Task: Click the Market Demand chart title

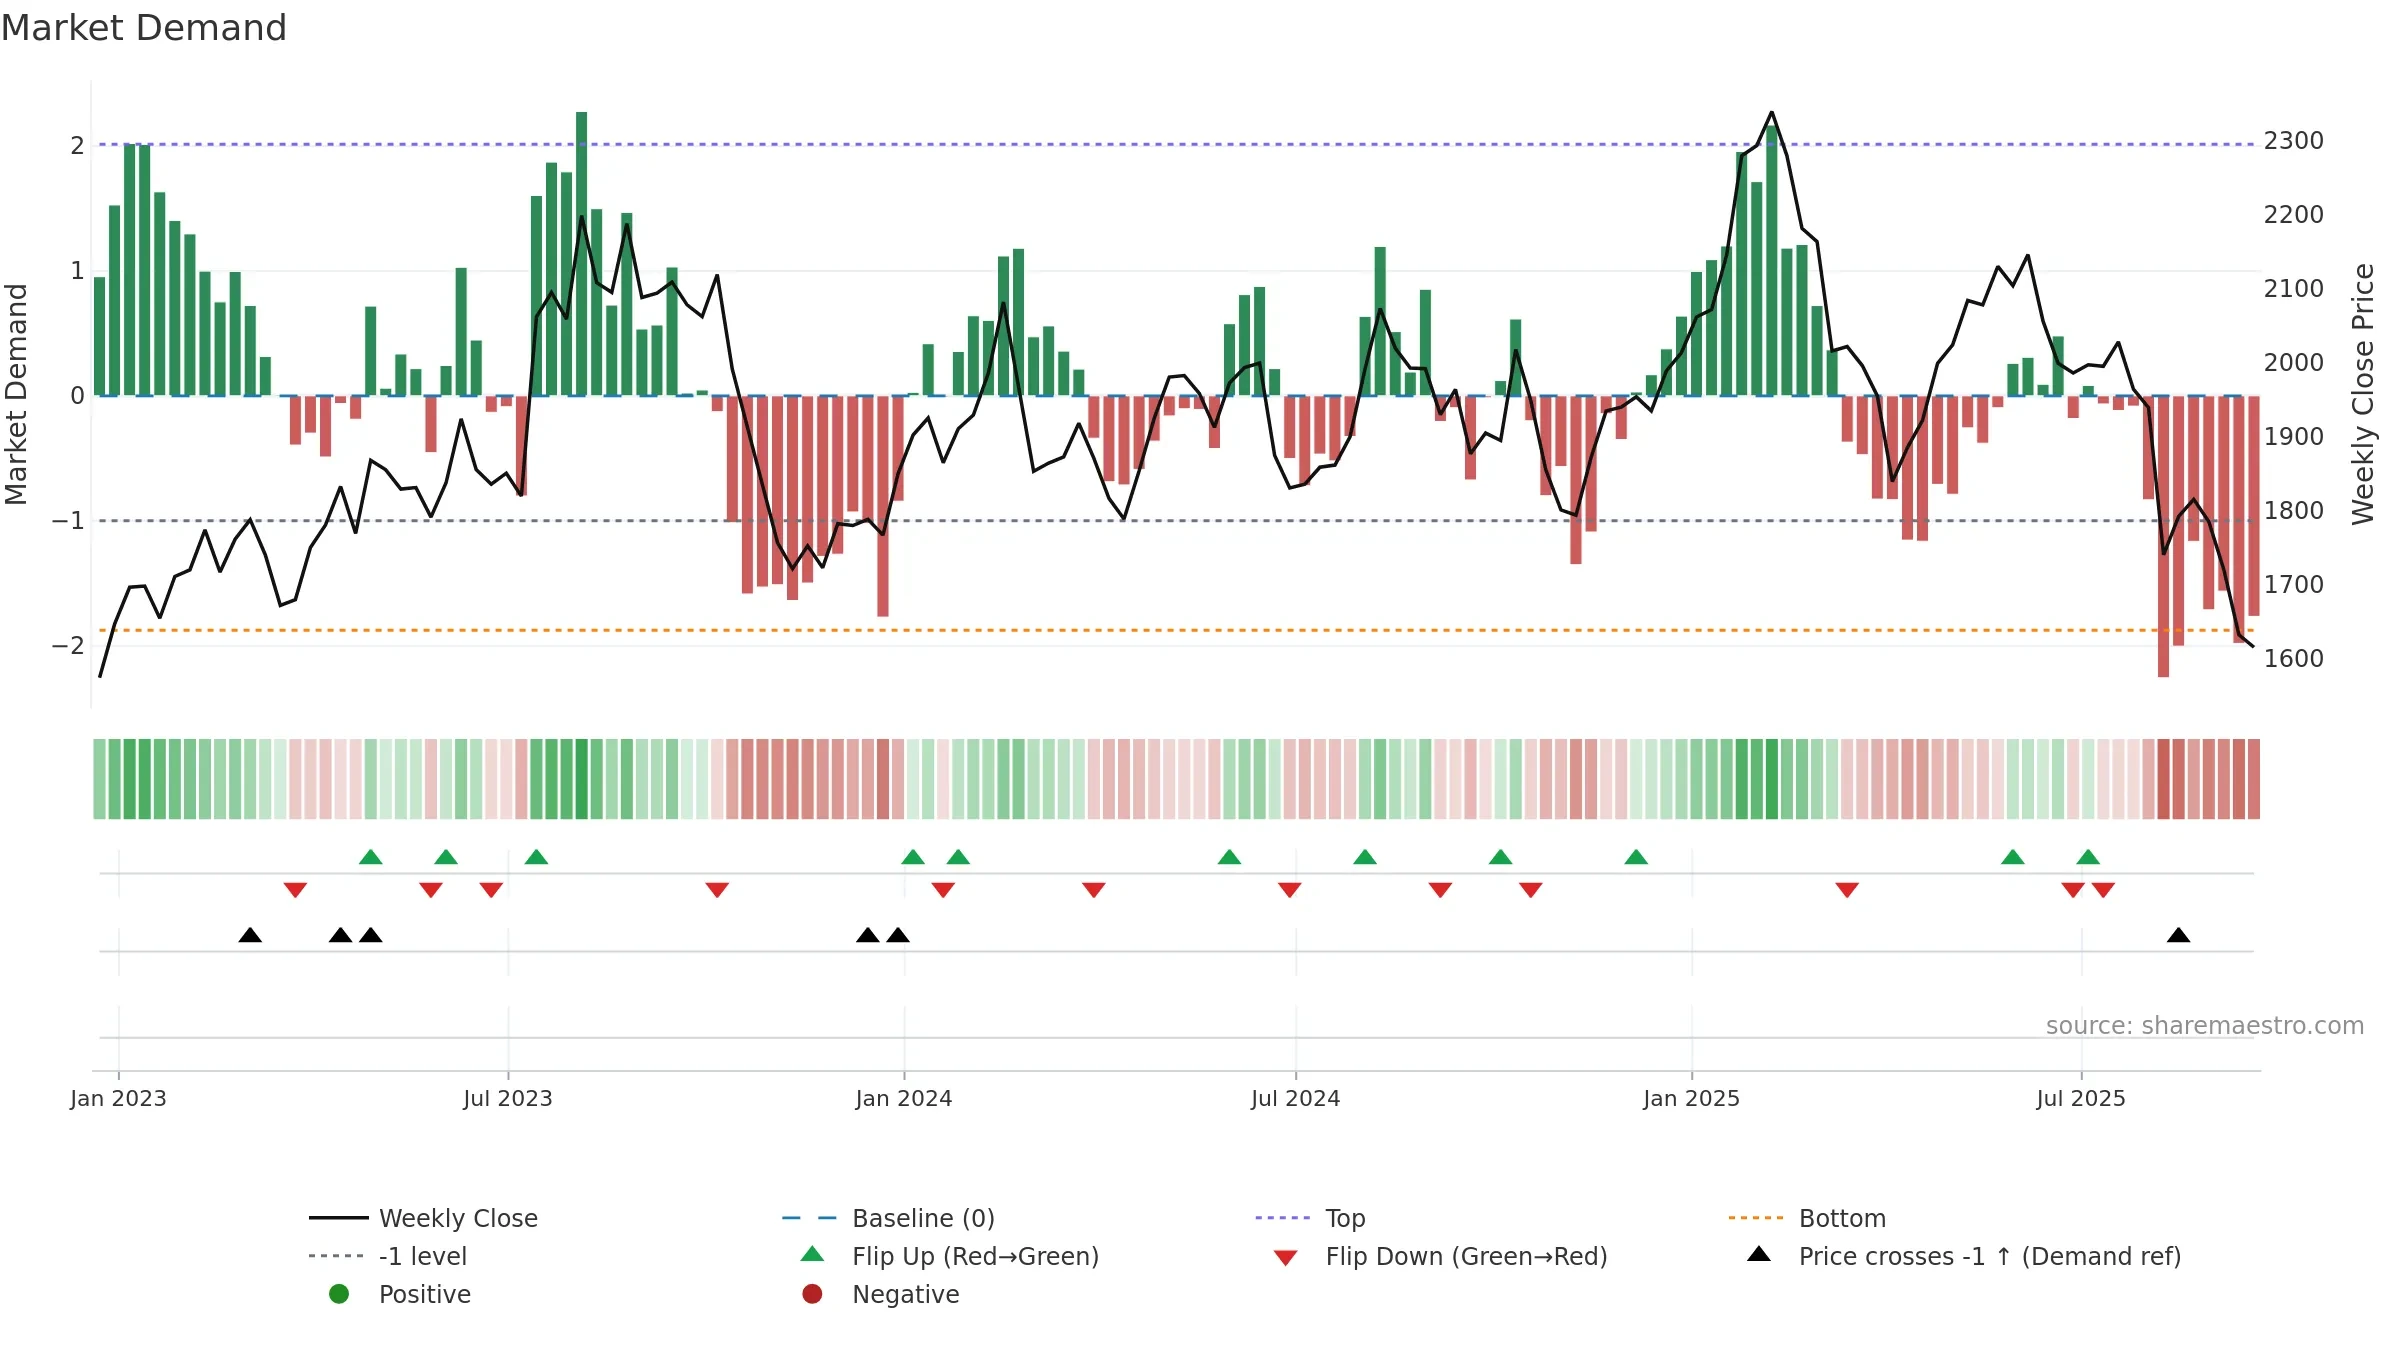Action: coord(144,28)
